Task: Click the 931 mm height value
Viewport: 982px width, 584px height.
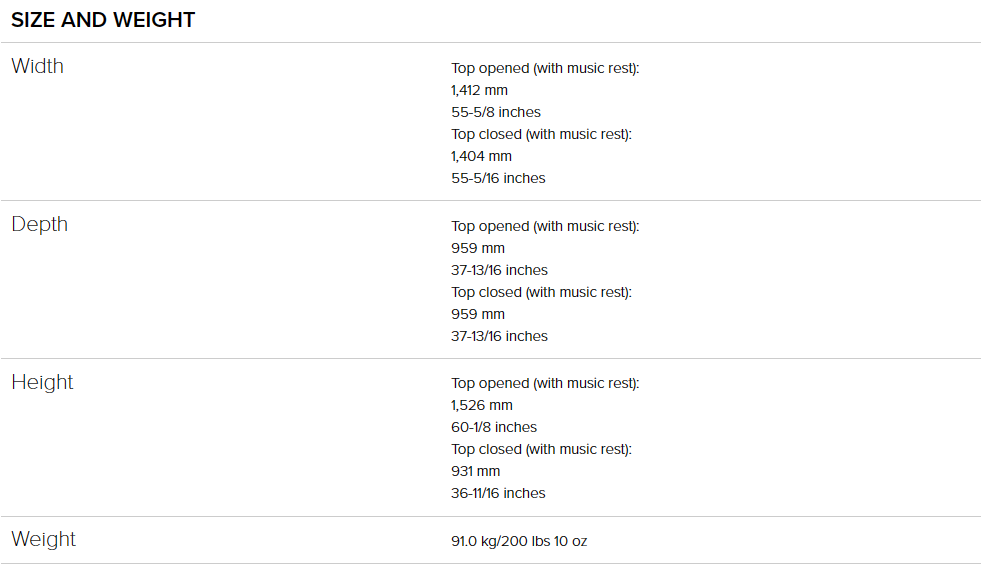Action: (x=475, y=471)
